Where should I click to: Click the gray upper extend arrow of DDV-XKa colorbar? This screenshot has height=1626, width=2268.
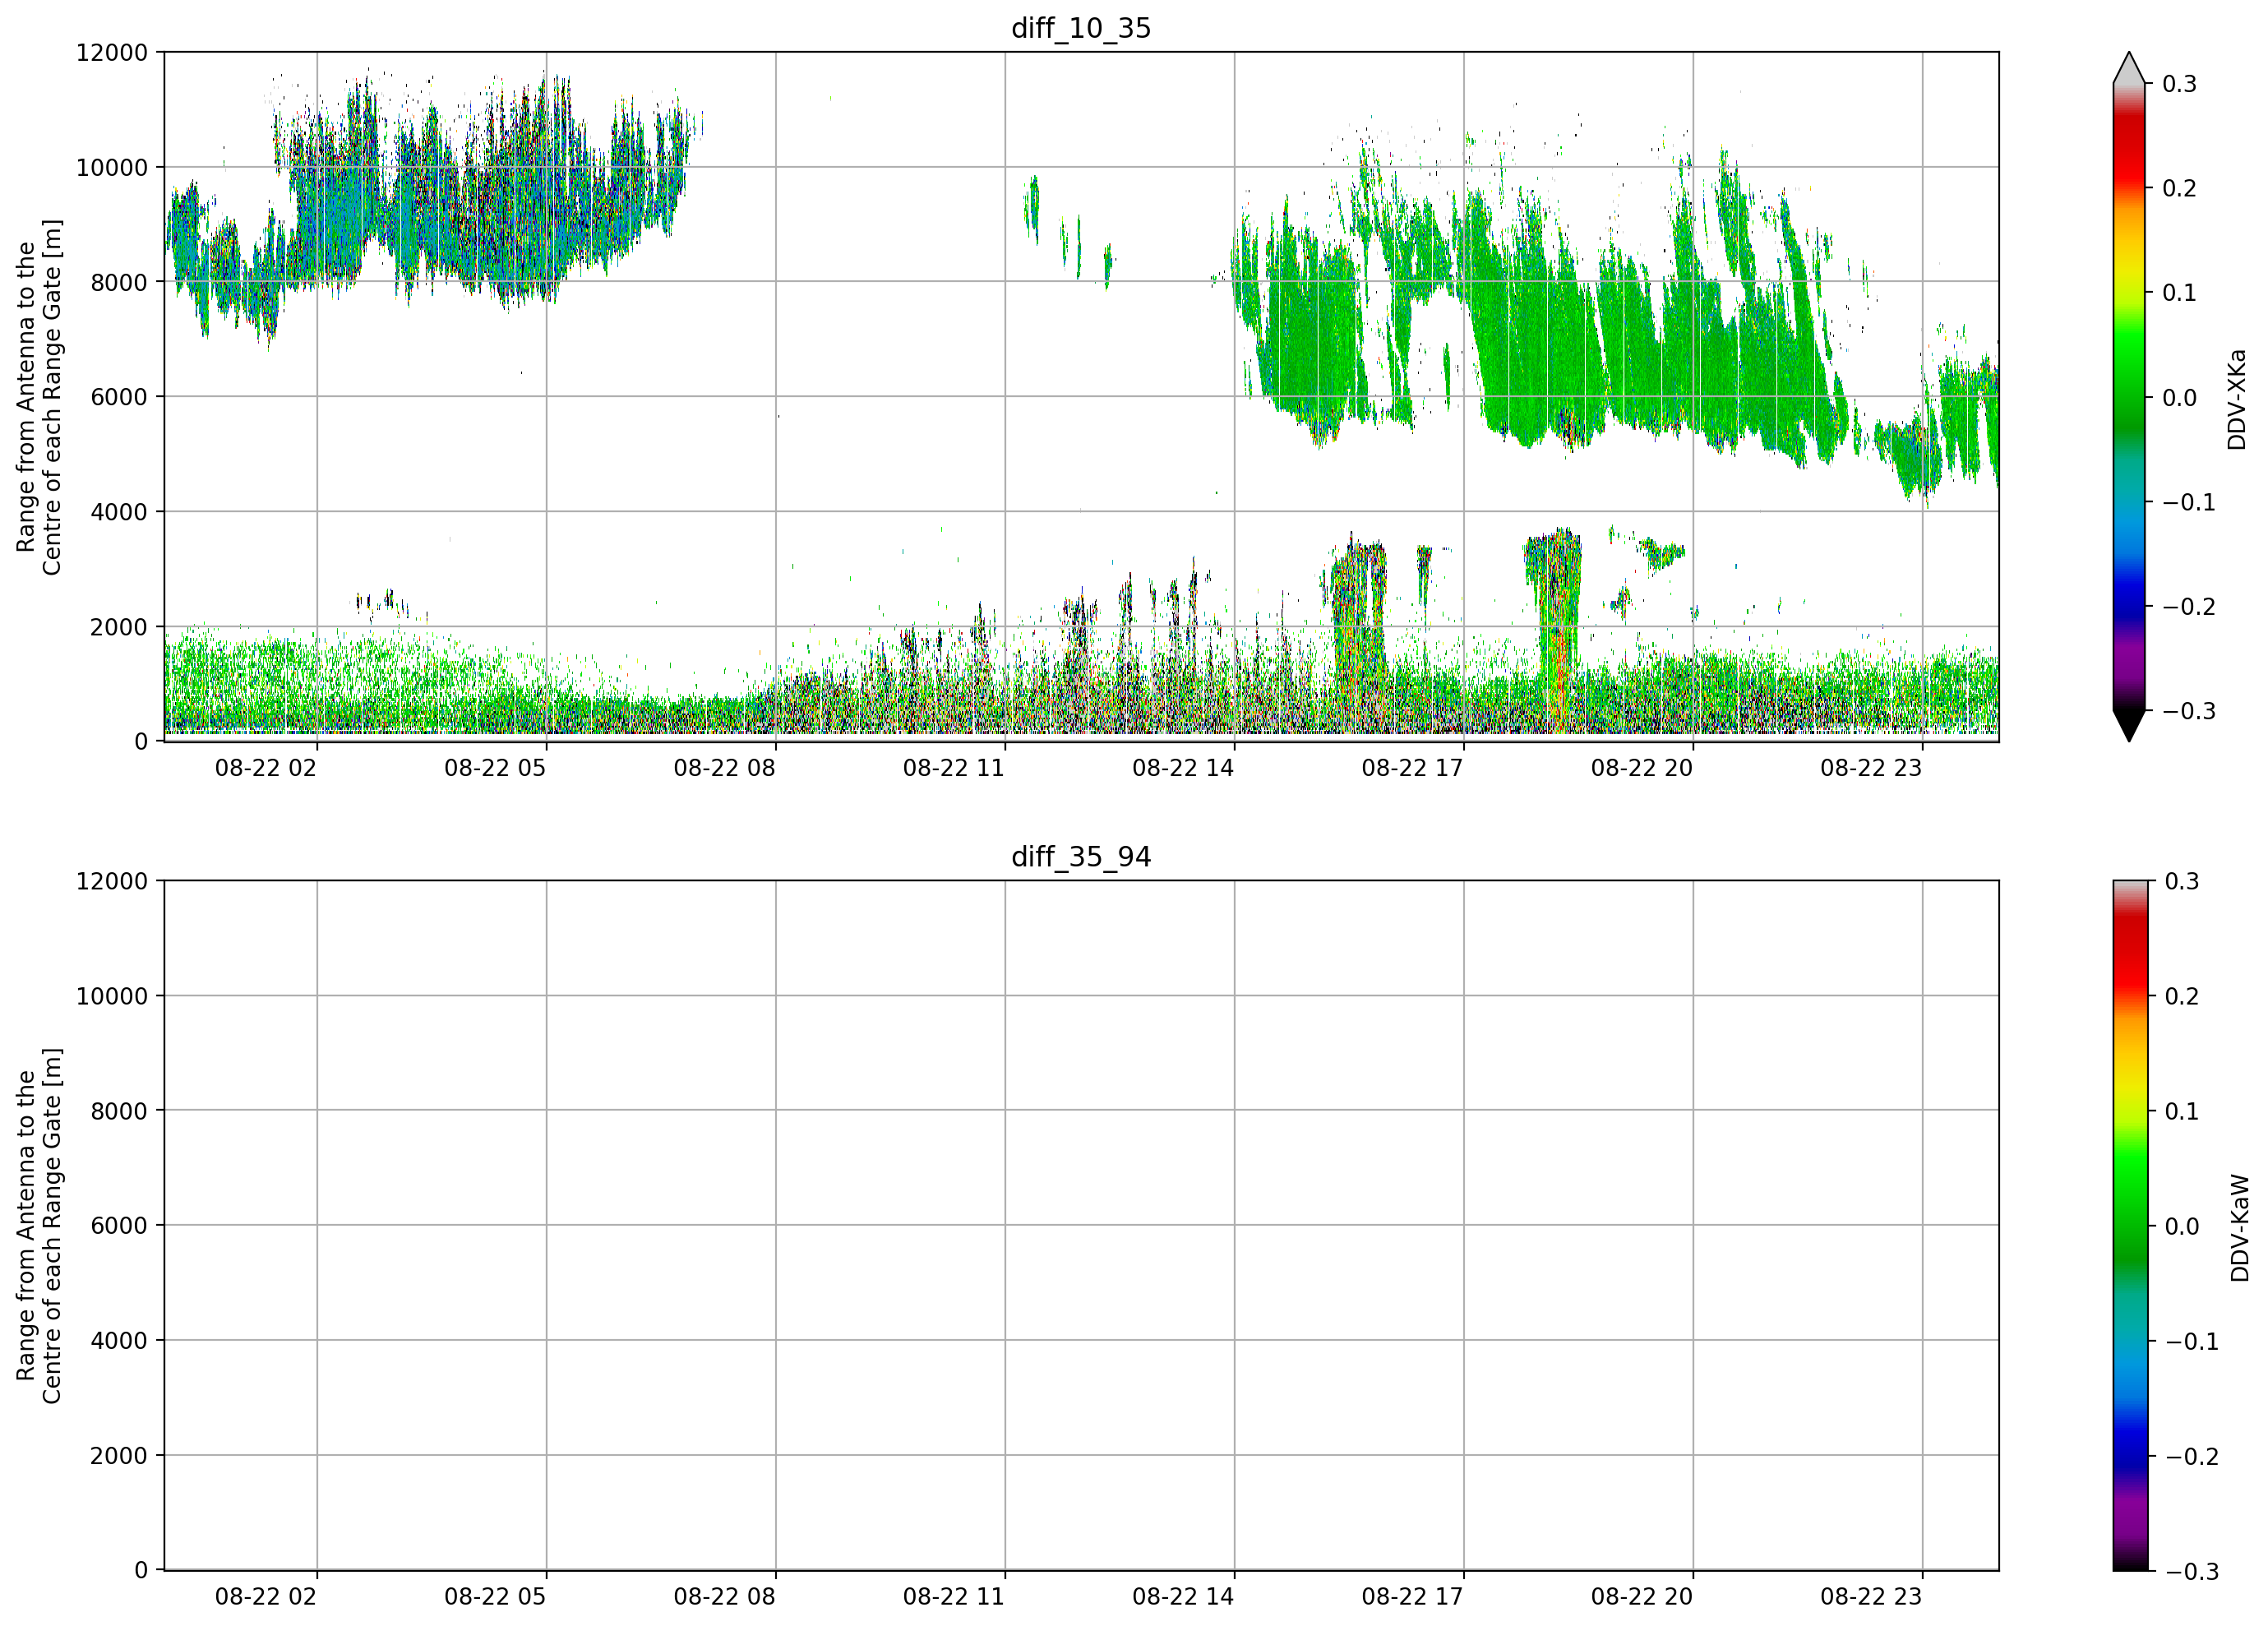point(2129,70)
